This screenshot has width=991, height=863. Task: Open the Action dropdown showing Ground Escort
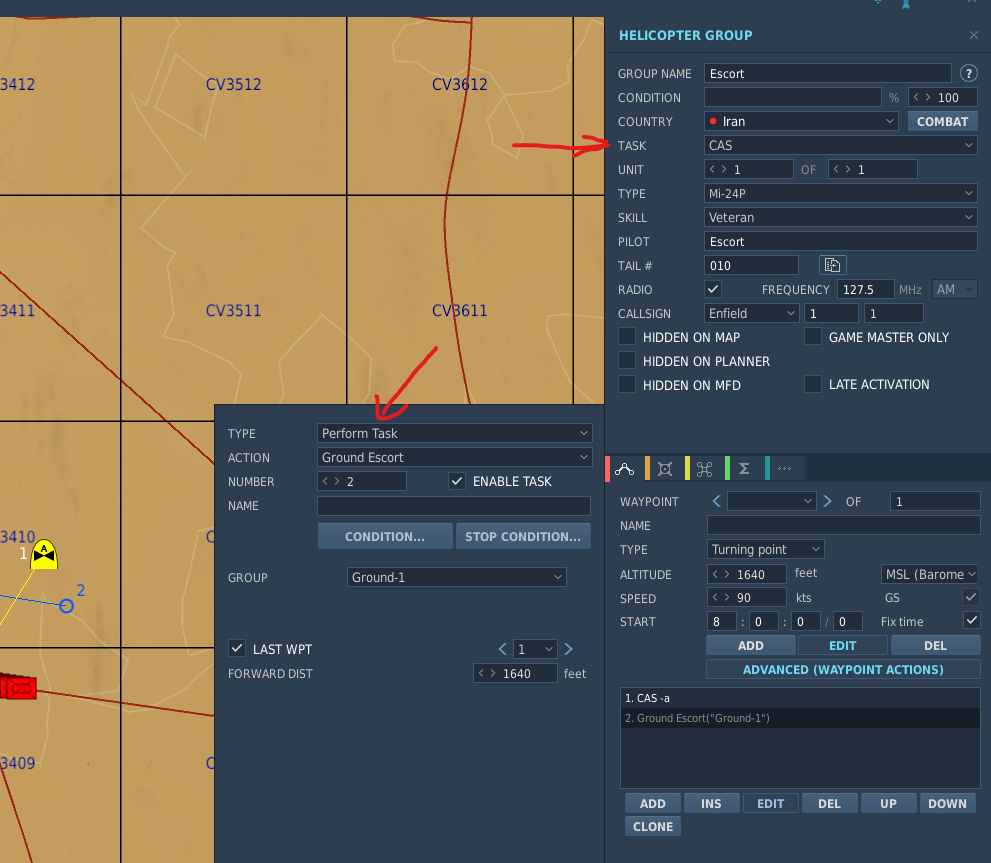pos(454,457)
